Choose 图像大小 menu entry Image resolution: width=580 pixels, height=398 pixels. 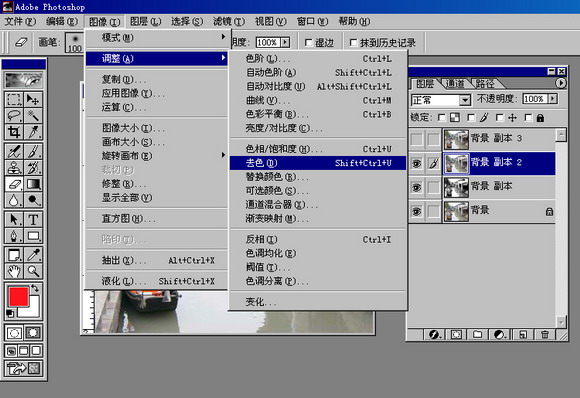tap(157, 128)
